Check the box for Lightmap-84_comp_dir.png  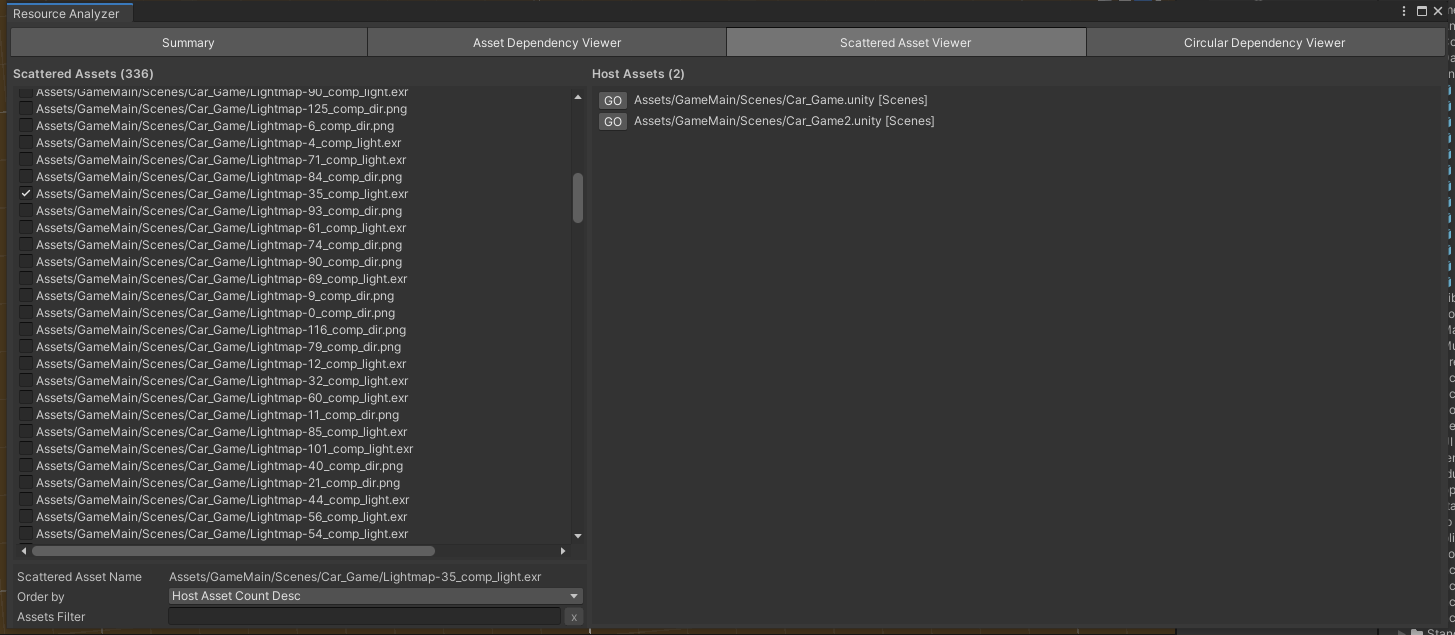click(26, 176)
